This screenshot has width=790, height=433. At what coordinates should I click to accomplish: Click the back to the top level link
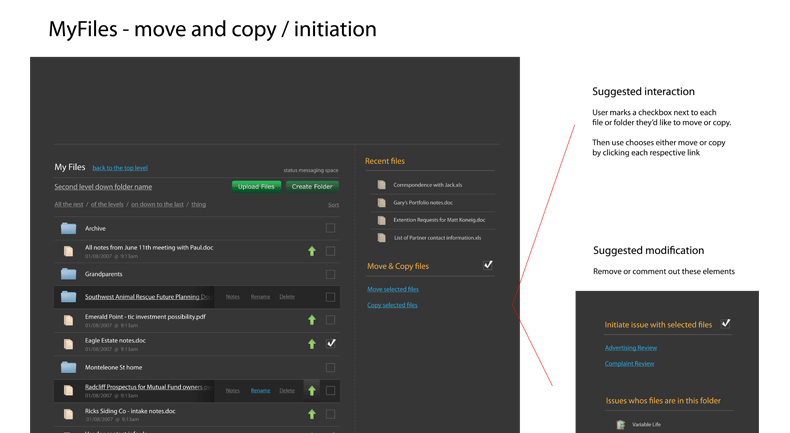click(120, 168)
